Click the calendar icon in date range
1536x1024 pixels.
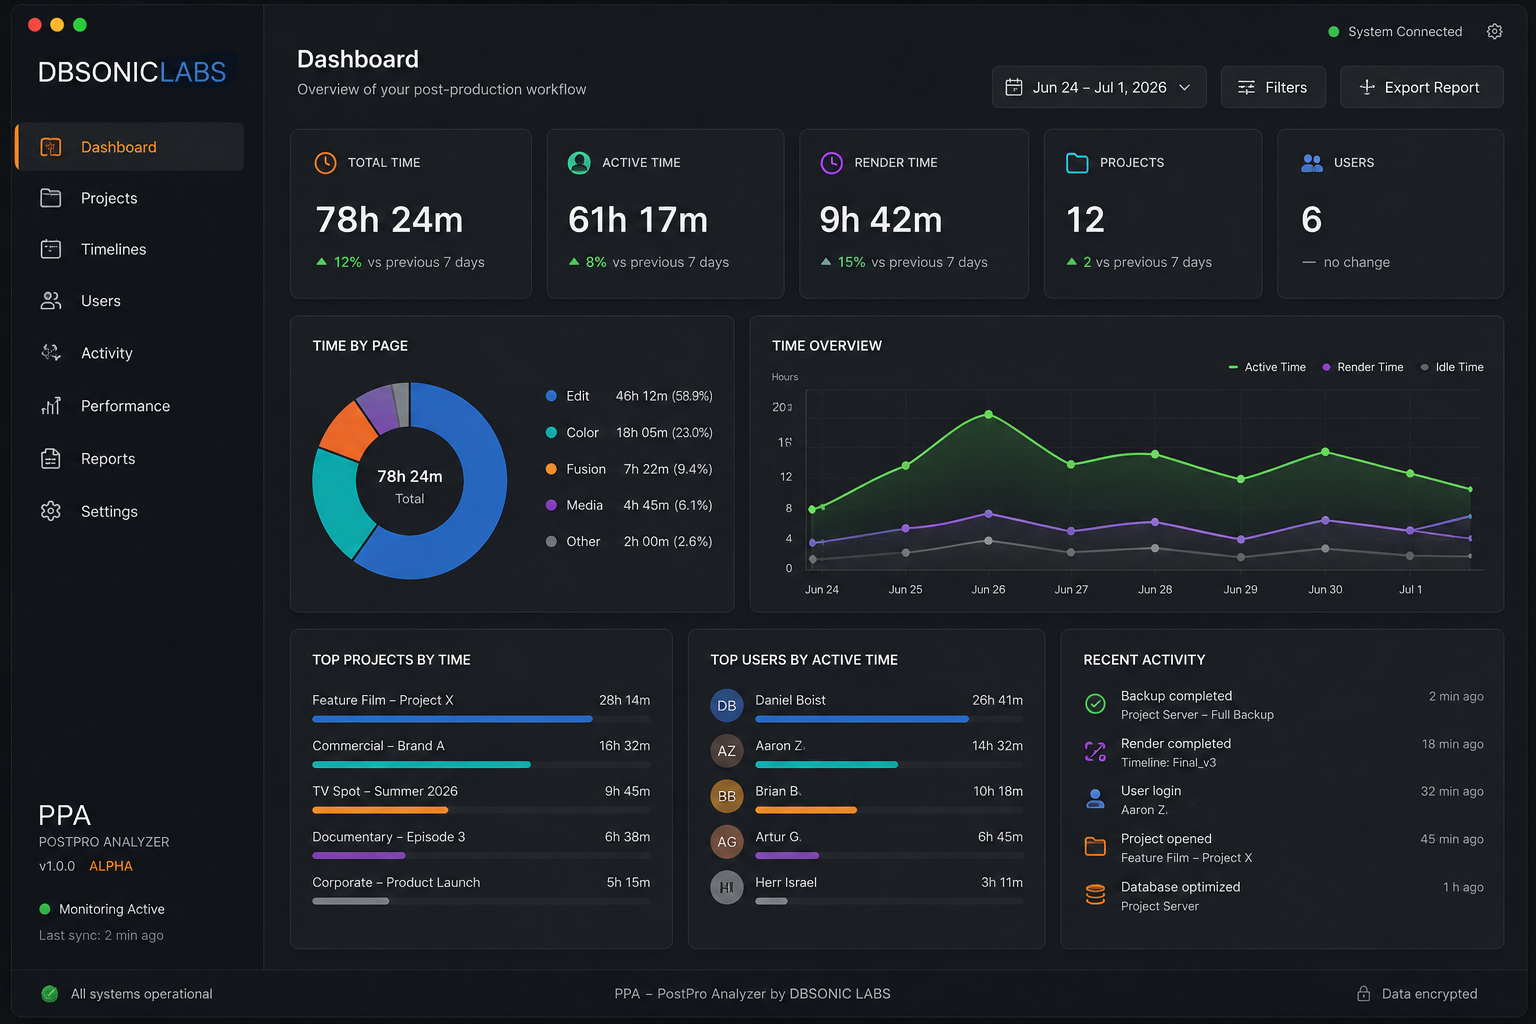coord(1014,87)
